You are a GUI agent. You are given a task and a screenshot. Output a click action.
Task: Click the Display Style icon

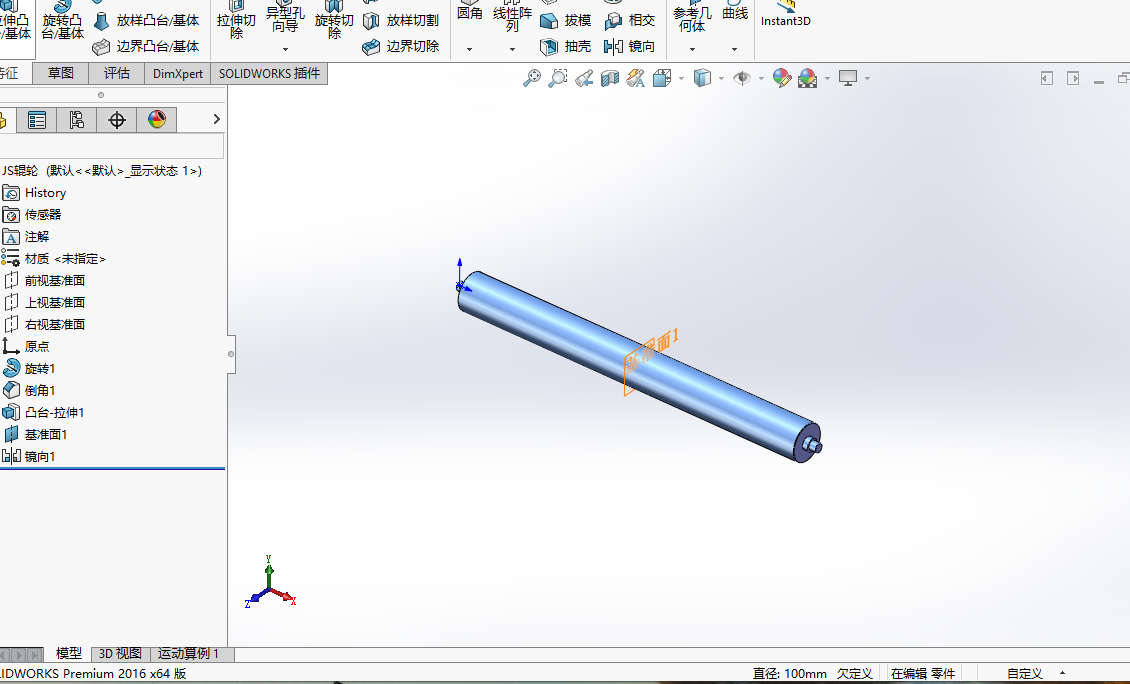click(x=702, y=78)
